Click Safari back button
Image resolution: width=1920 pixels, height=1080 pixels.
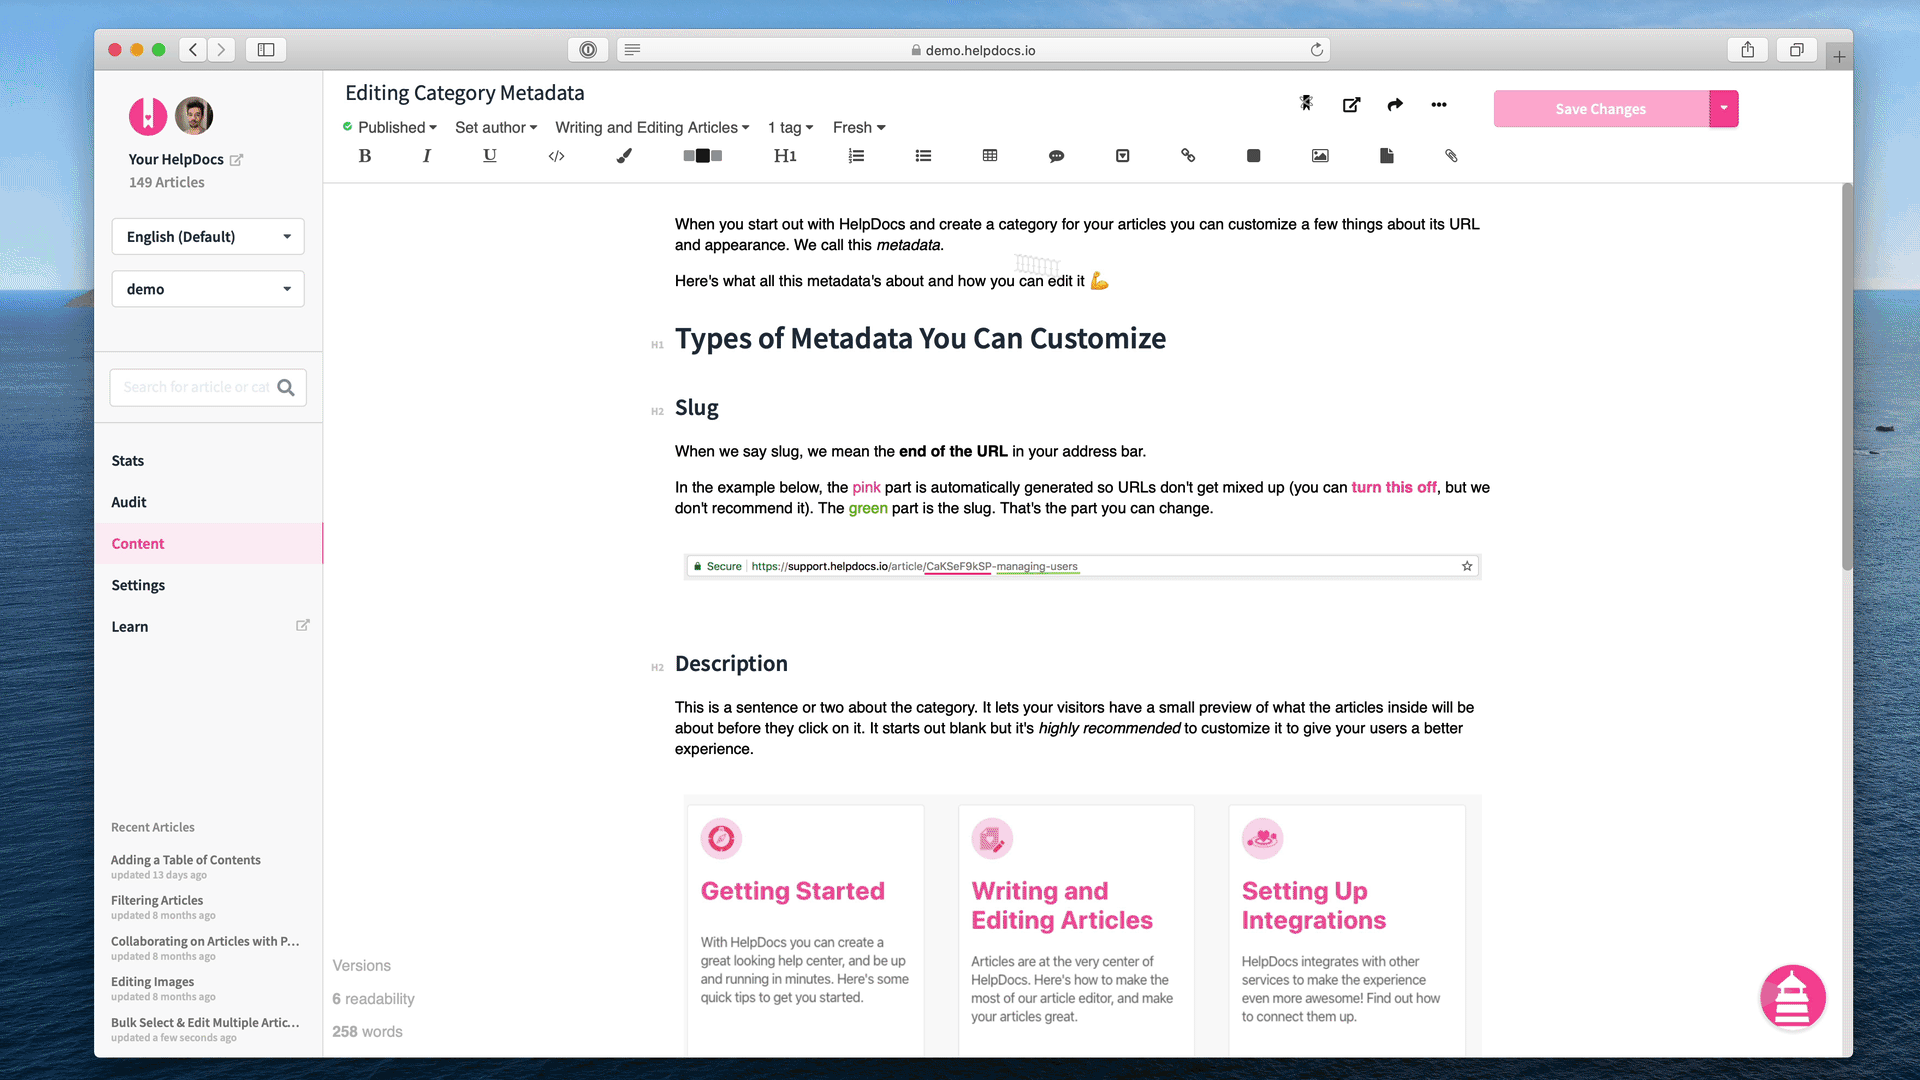coord(193,50)
